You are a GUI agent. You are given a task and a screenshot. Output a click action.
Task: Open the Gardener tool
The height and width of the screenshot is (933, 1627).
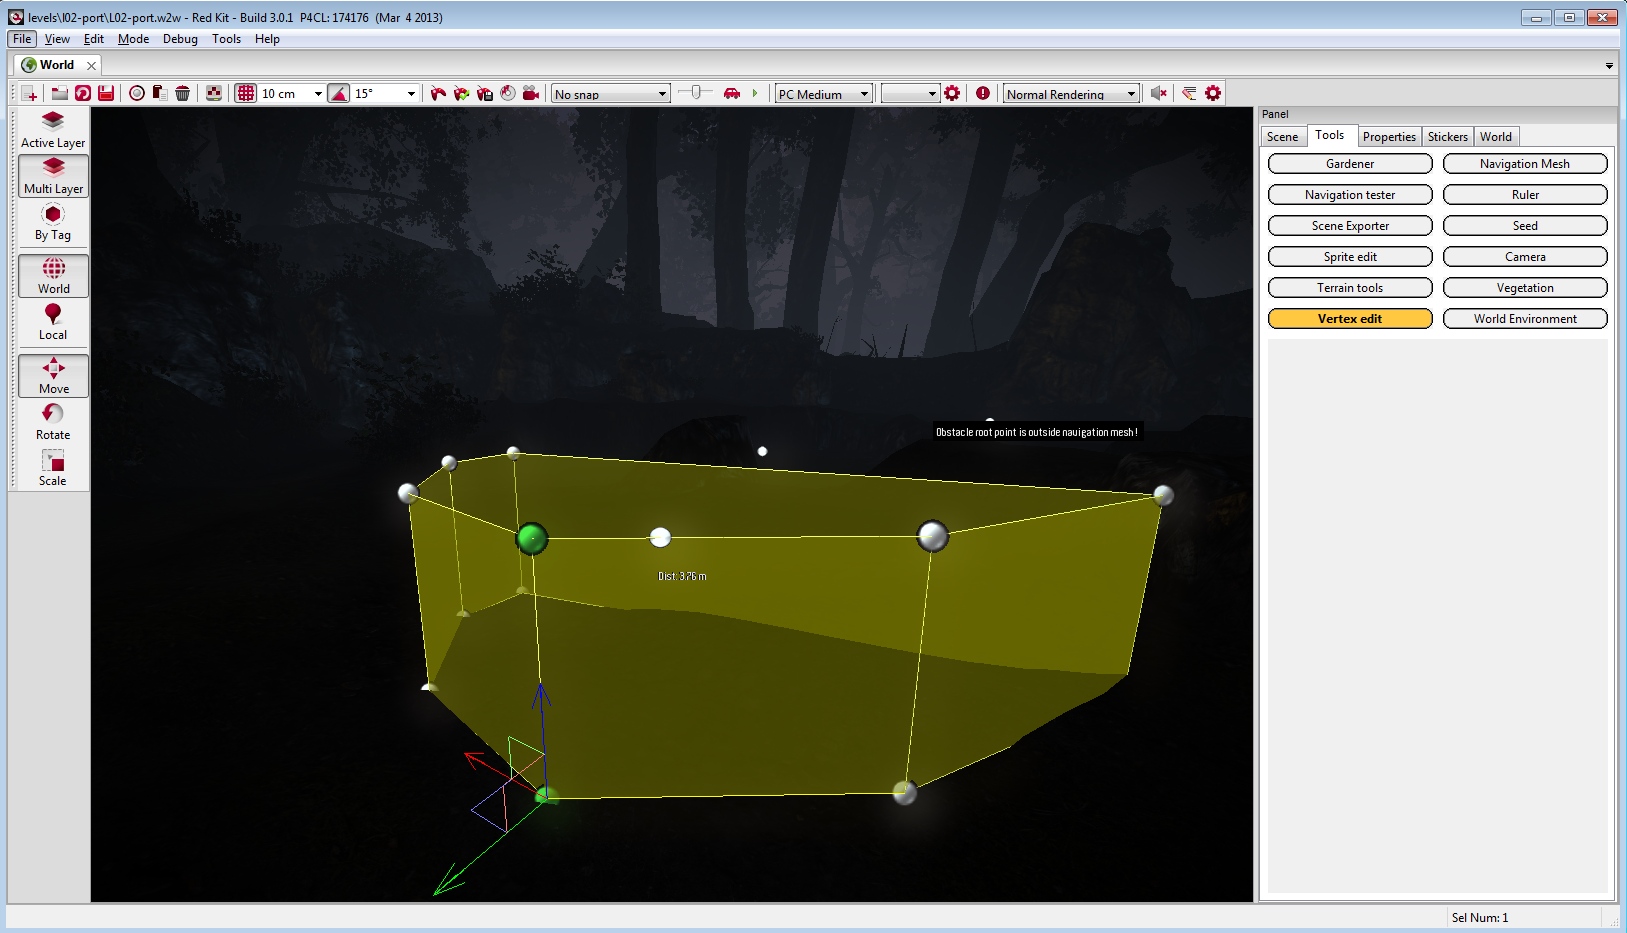1350,164
